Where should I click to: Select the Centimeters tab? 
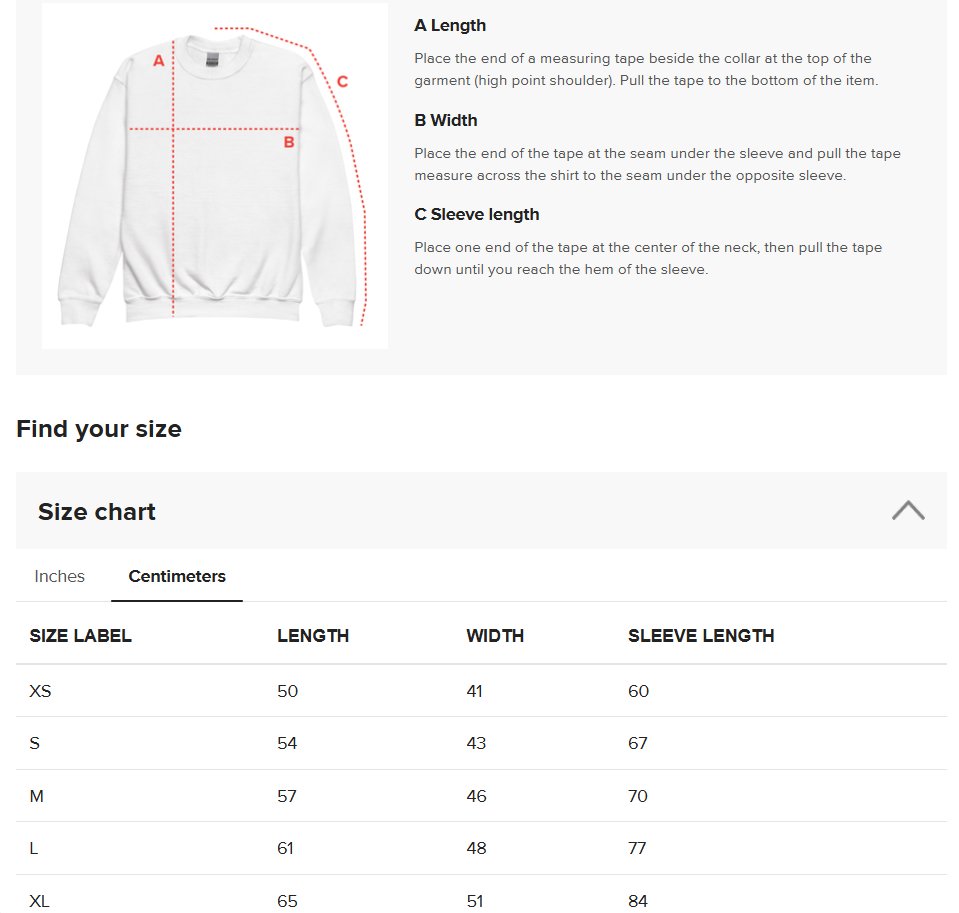[x=176, y=576]
